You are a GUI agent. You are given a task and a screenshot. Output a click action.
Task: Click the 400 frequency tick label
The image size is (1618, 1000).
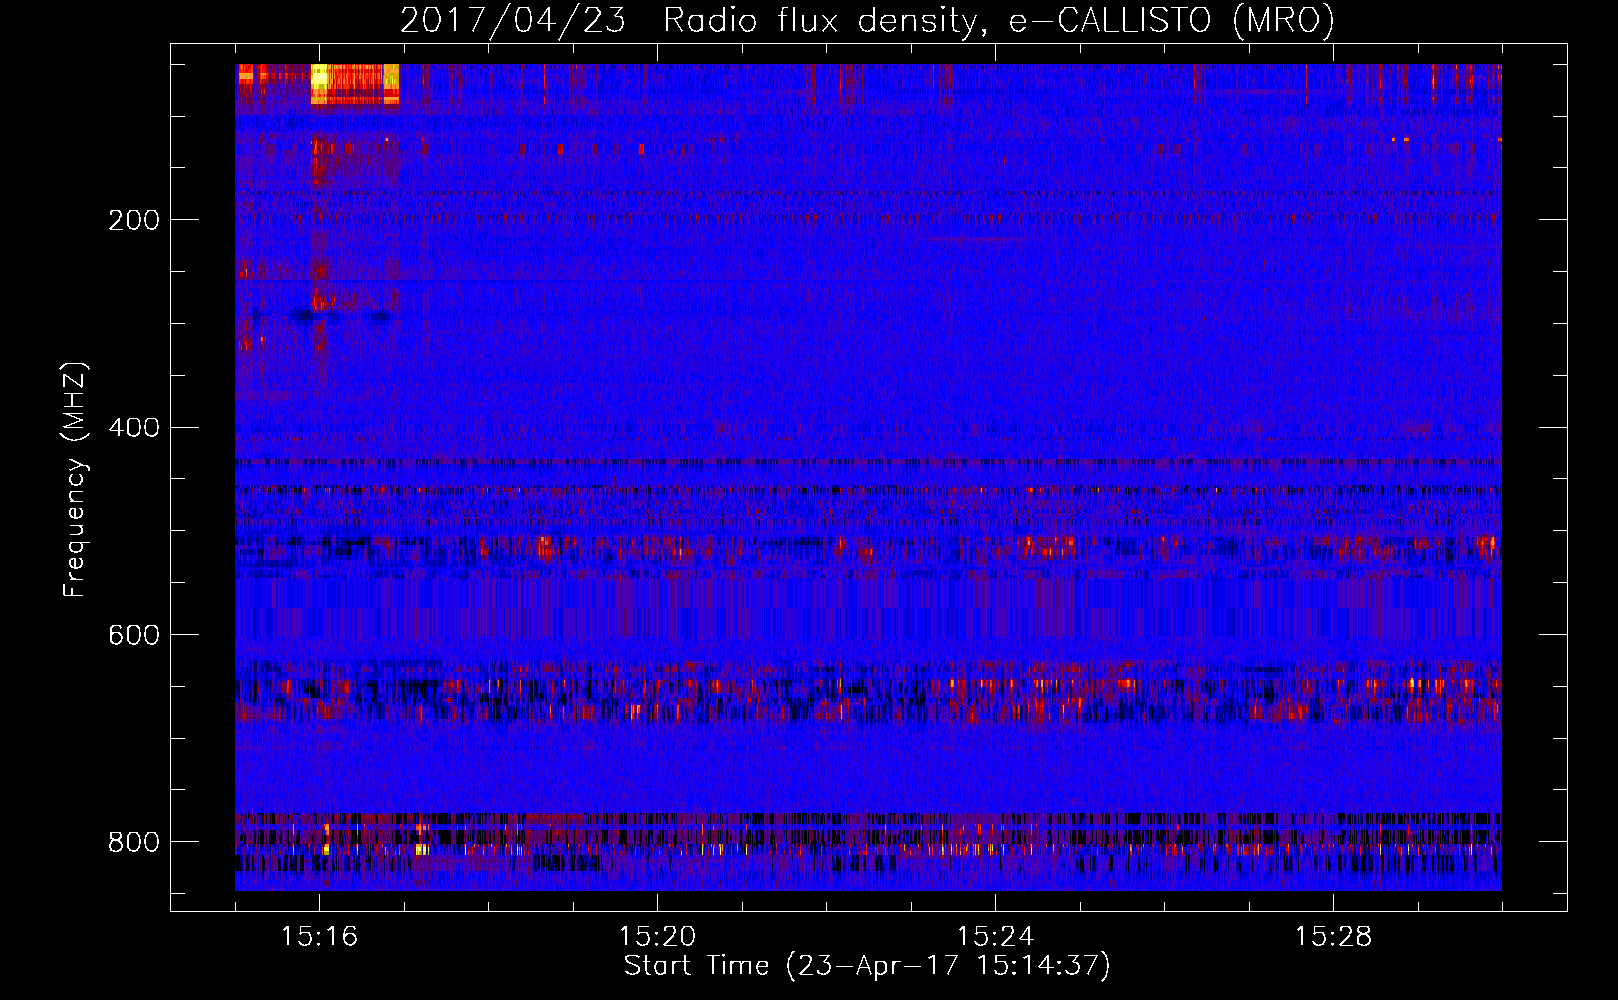coord(134,428)
